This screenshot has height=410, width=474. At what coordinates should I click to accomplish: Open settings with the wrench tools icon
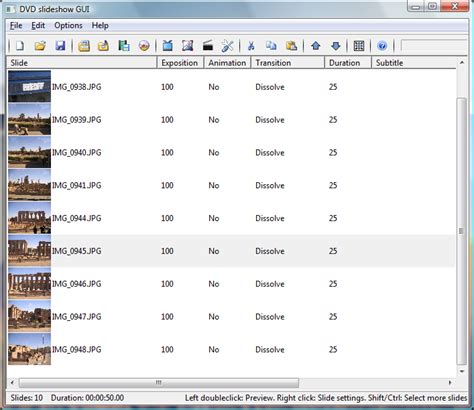(x=228, y=46)
